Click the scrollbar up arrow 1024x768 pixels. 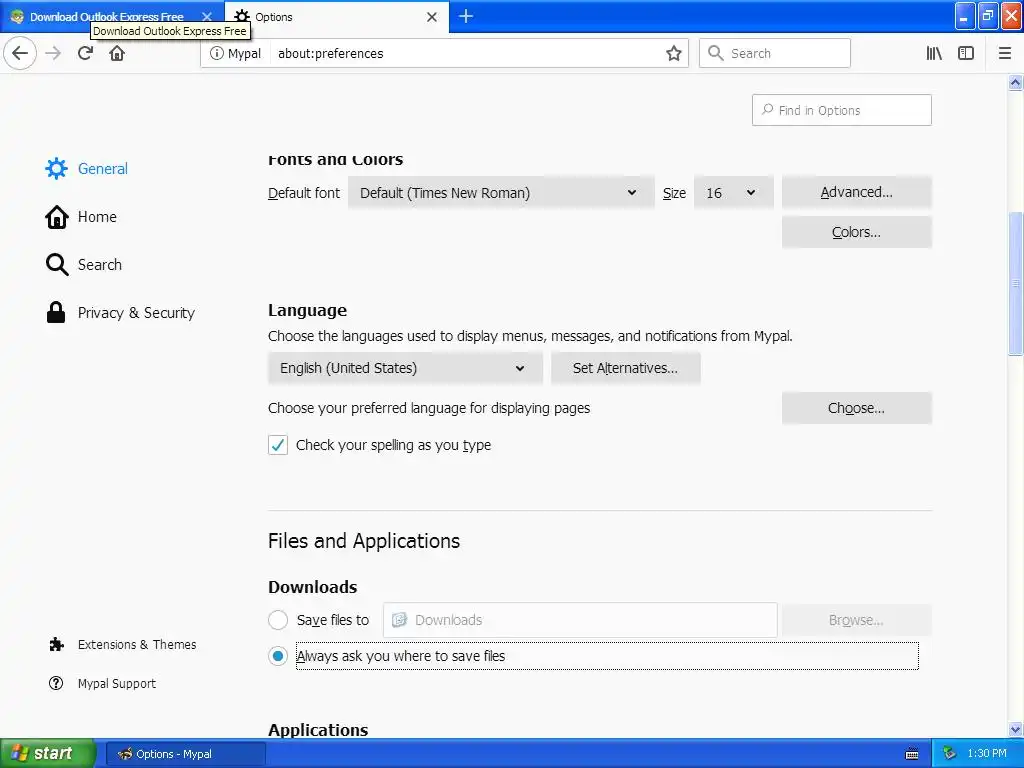click(x=1016, y=82)
